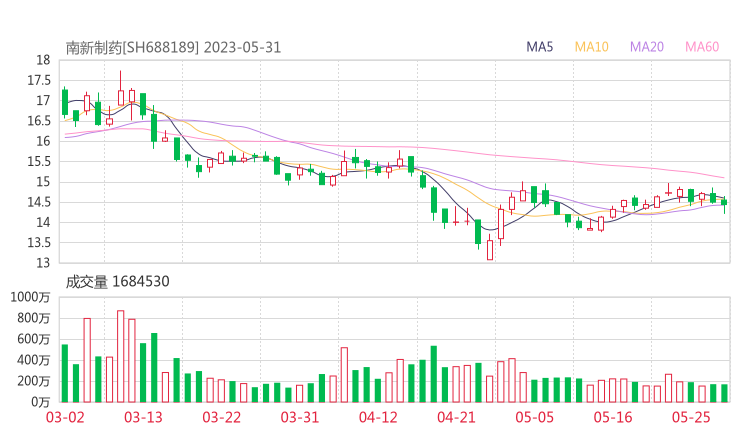Click the MA20 legend label
This screenshot has width=740, height=440.
tap(647, 47)
